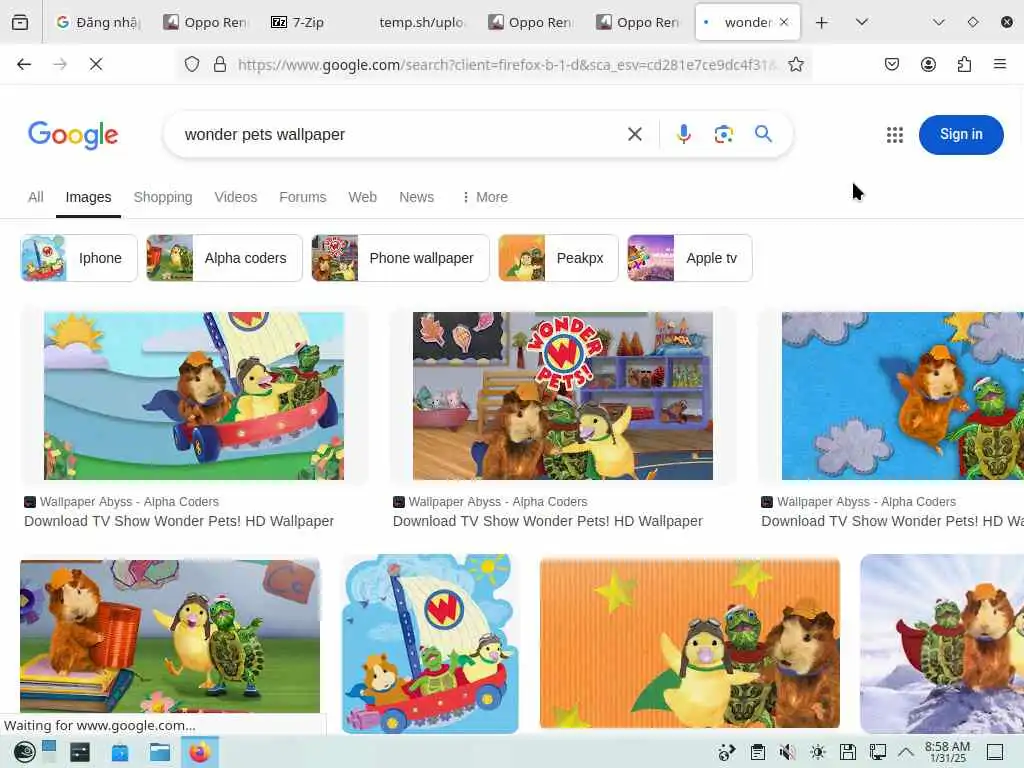Image resolution: width=1024 pixels, height=768 pixels.
Task: Open Firefox account icon
Action: 928,64
